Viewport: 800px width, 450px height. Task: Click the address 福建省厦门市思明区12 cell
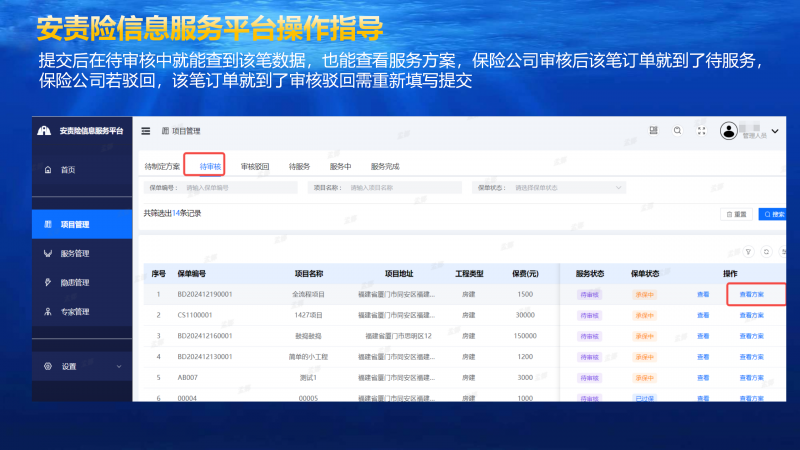pyautogui.click(x=398, y=336)
